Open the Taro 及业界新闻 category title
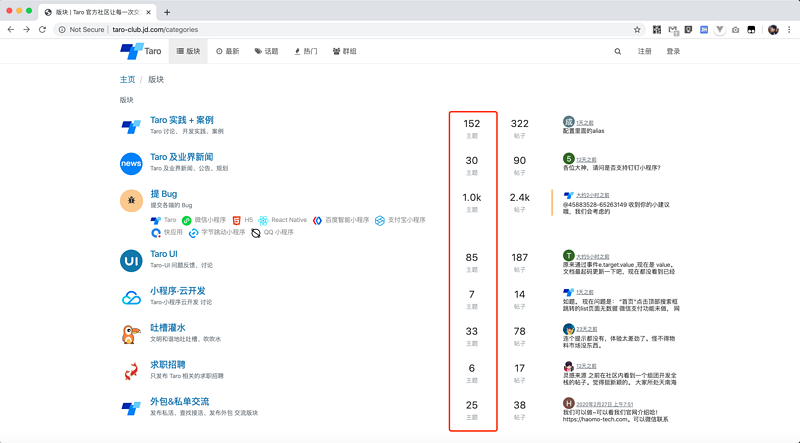The image size is (800, 443). pos(182,157)
